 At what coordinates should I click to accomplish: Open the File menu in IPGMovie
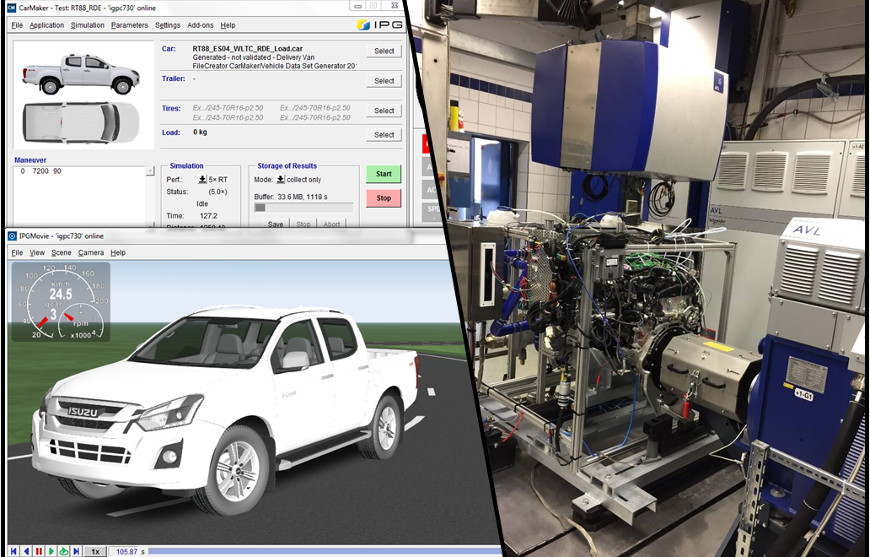point(17,253)
